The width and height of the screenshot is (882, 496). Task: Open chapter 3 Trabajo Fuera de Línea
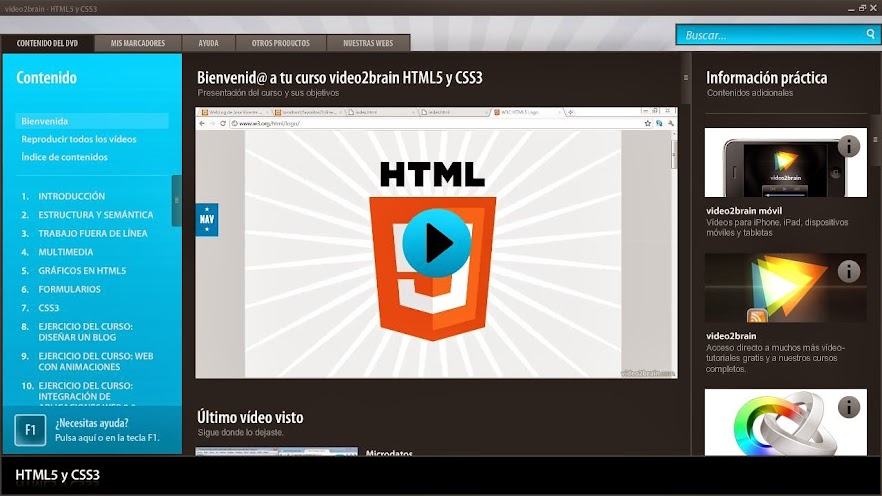click(x=84, y=233)
